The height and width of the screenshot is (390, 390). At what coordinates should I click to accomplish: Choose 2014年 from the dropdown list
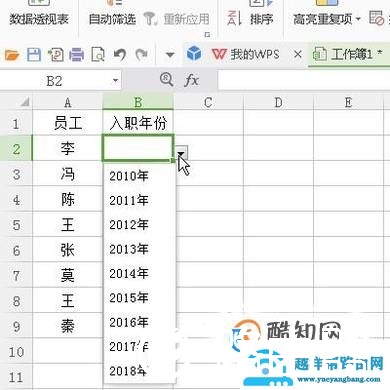[x=140, y=273]
